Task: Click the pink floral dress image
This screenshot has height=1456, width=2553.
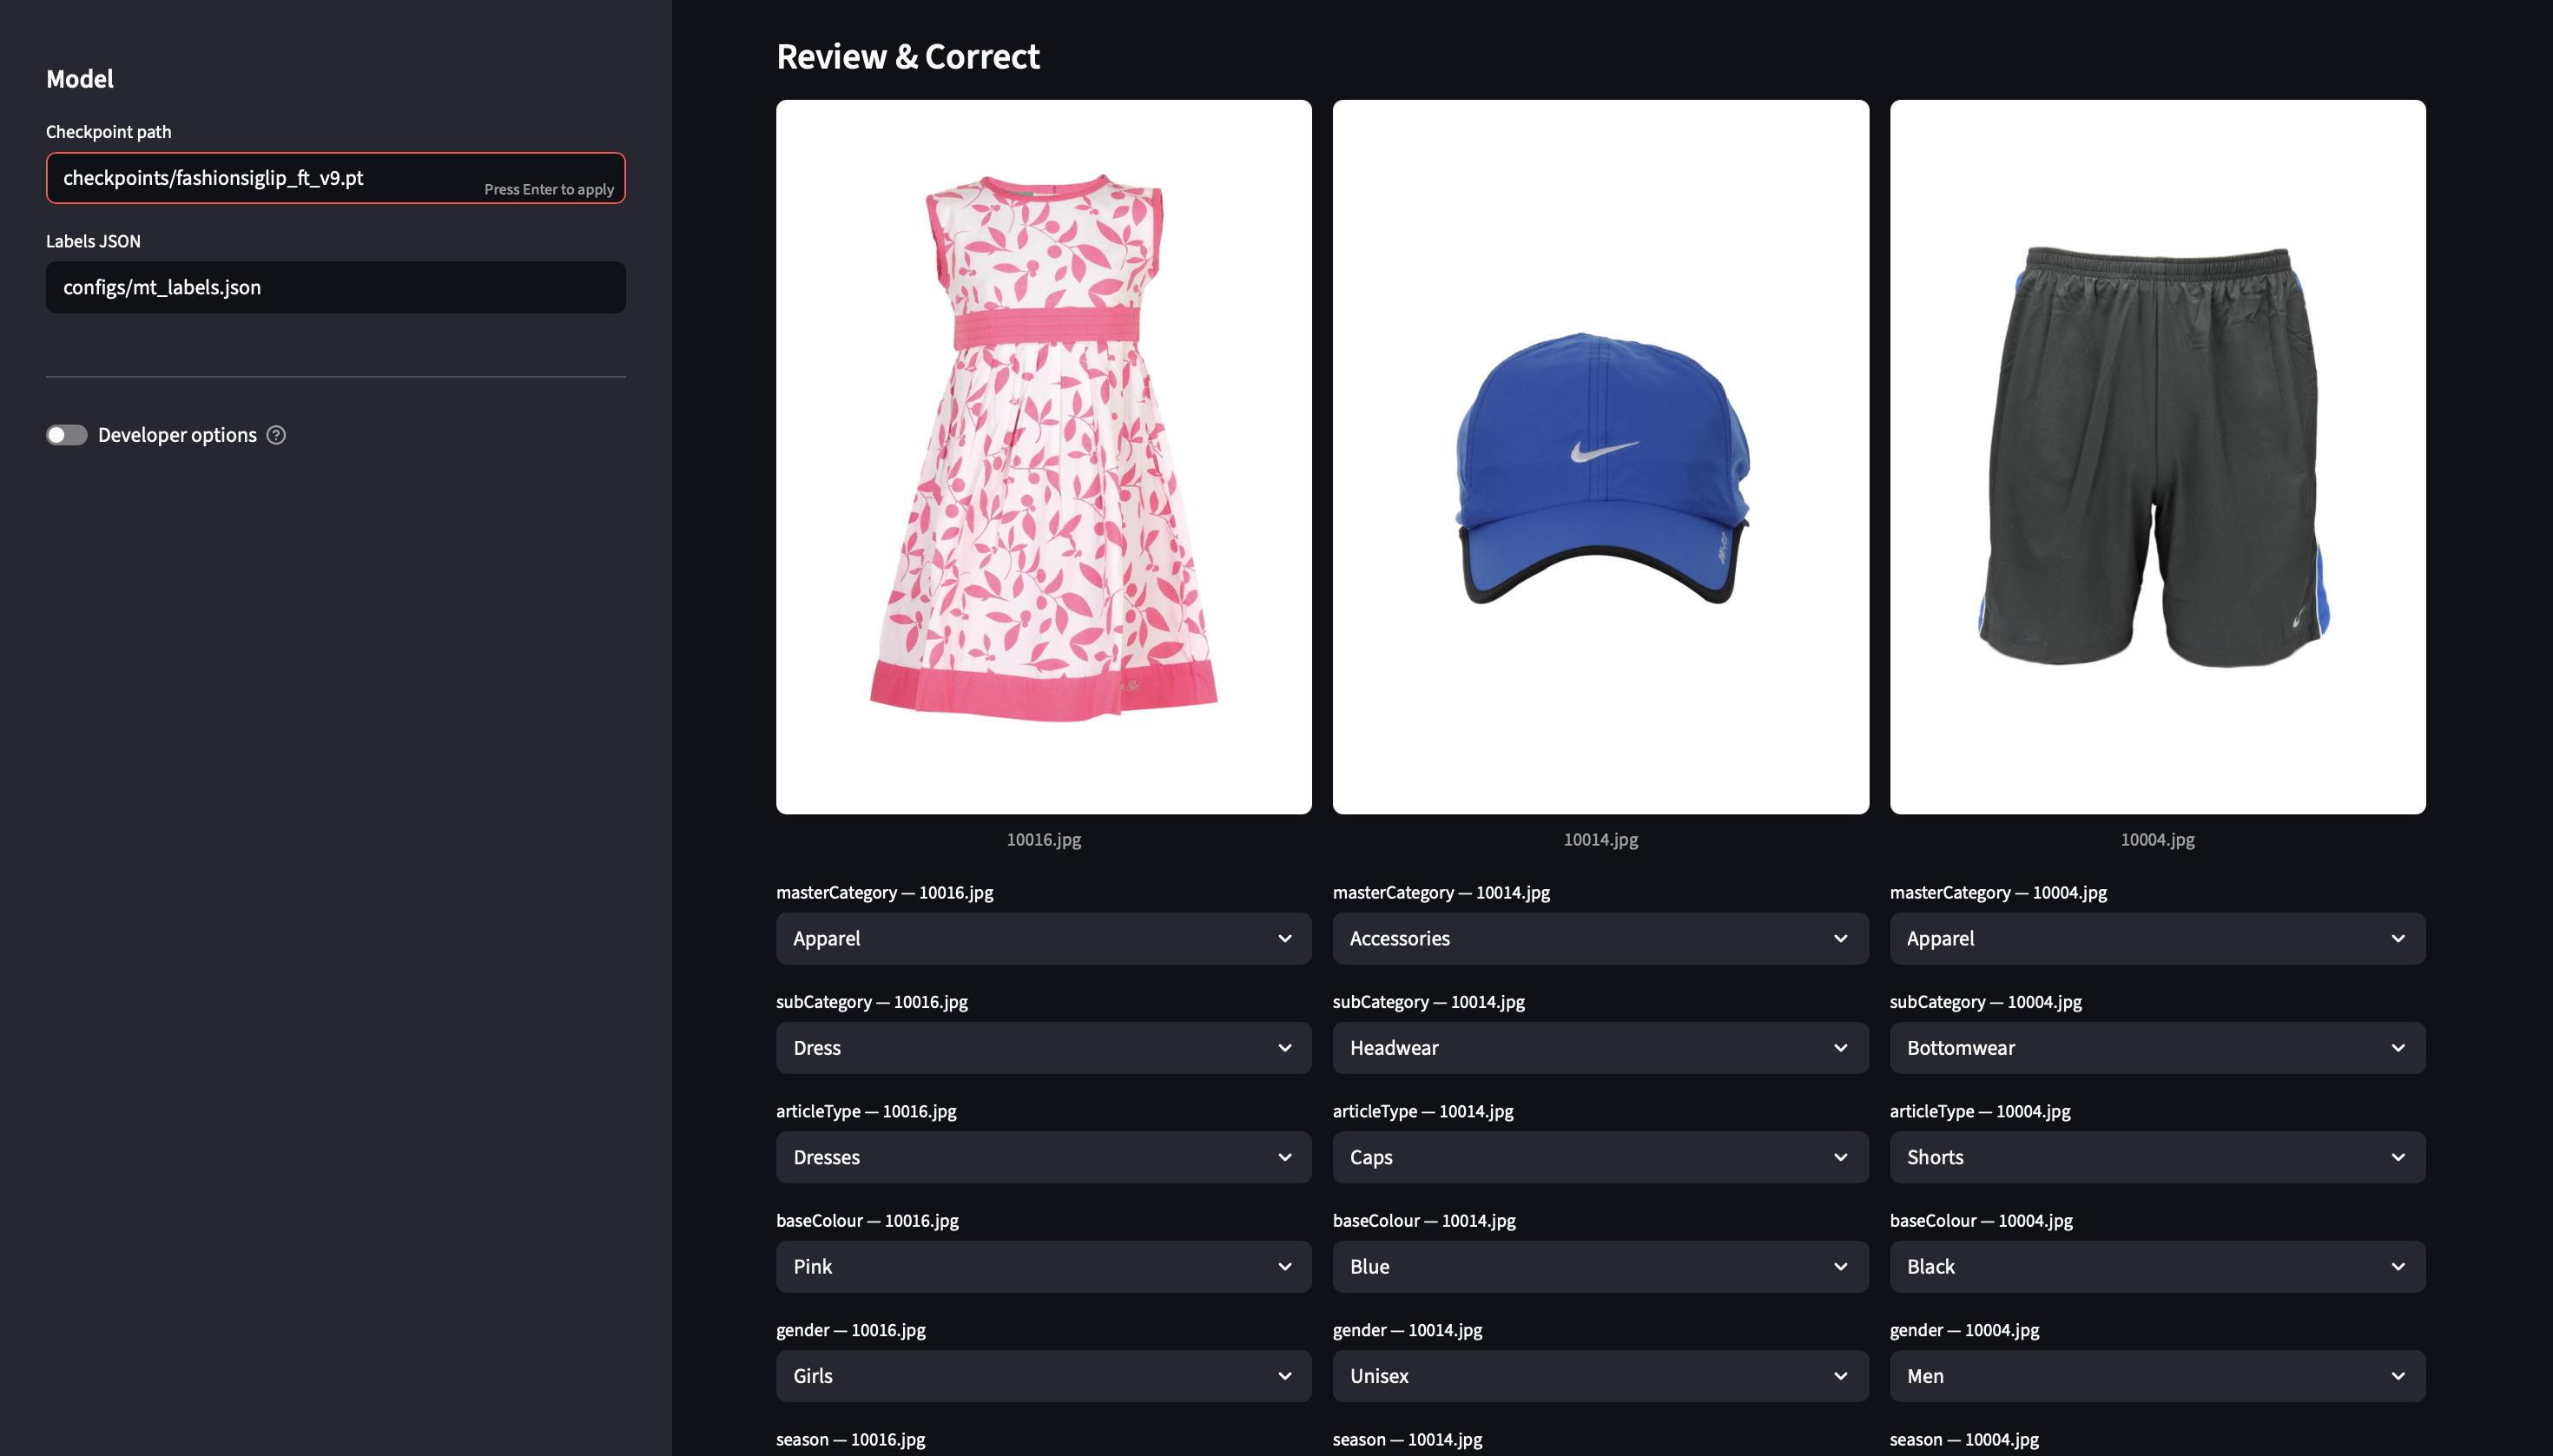Action: (1043, 456)
